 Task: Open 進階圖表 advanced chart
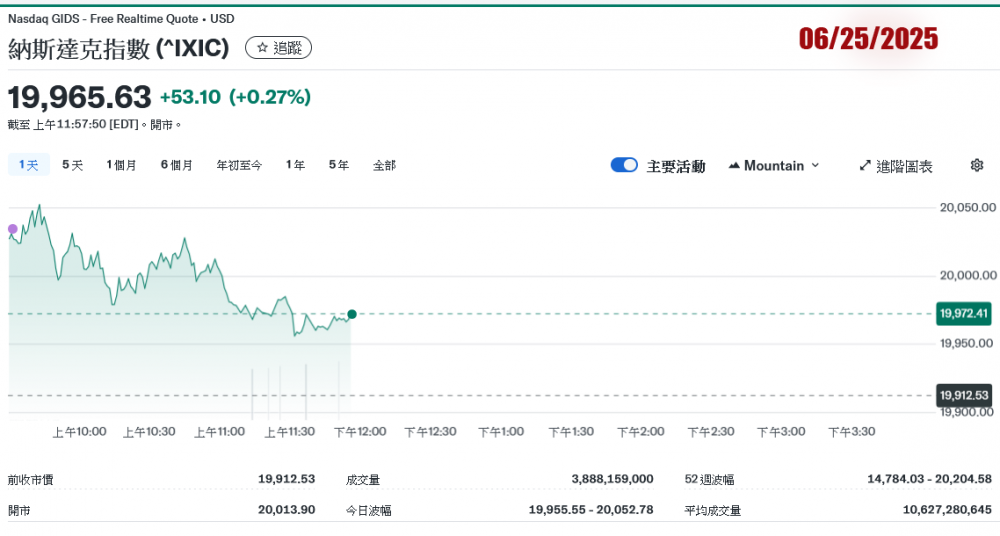coord(895,166)
